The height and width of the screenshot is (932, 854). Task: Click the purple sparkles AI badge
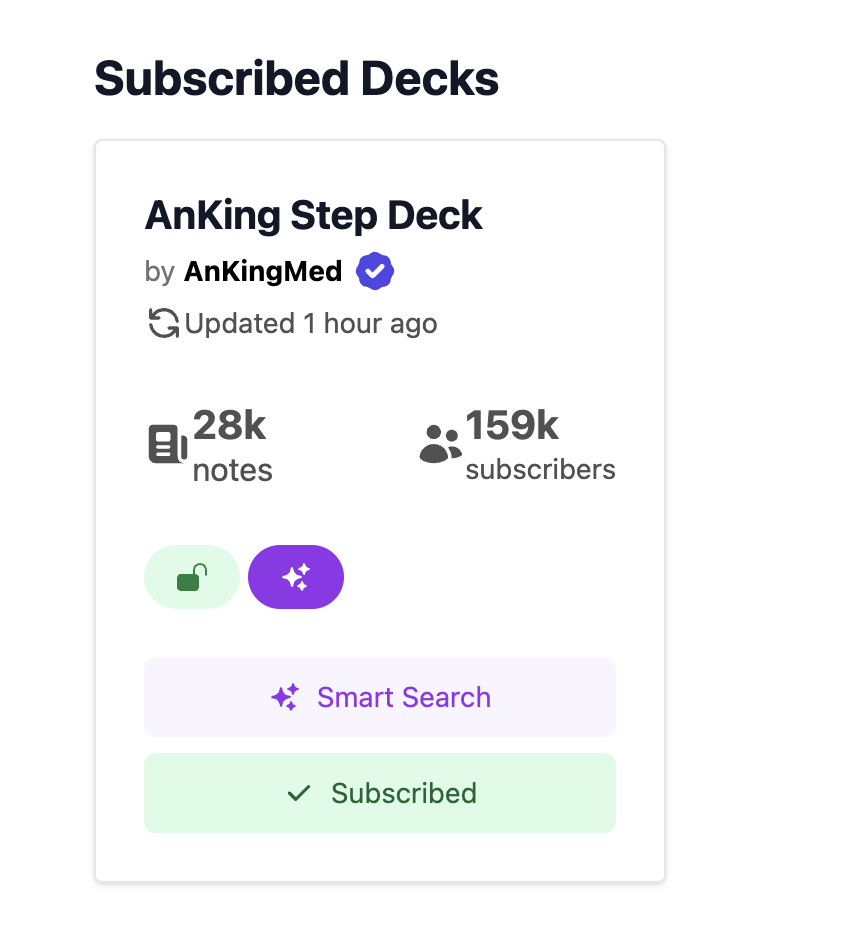296,577
